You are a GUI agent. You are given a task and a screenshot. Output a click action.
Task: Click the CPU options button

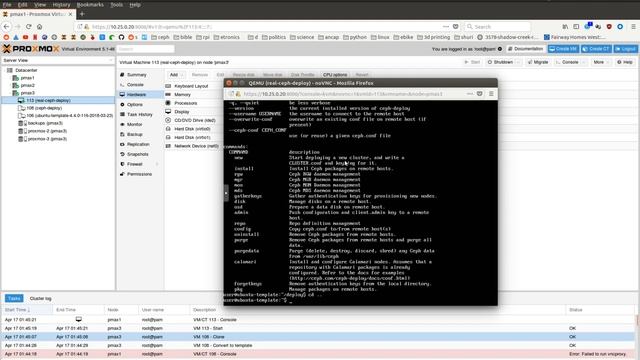(335, 75)
